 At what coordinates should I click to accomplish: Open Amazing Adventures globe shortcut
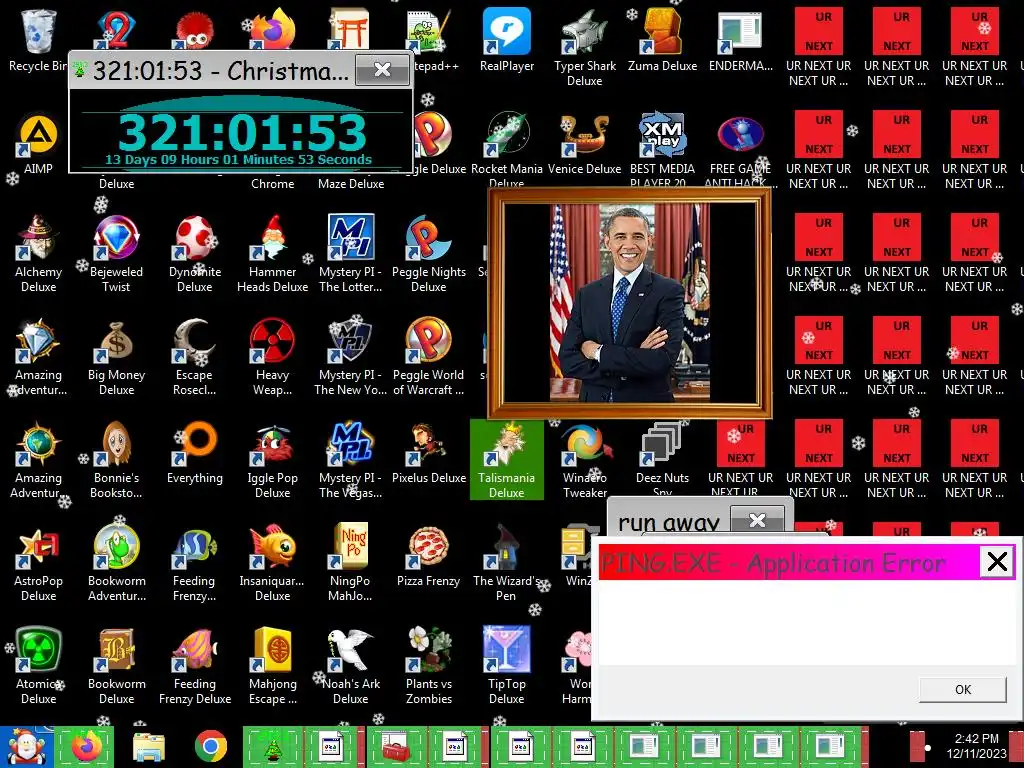pyautogui.click(x=38, y=459)
